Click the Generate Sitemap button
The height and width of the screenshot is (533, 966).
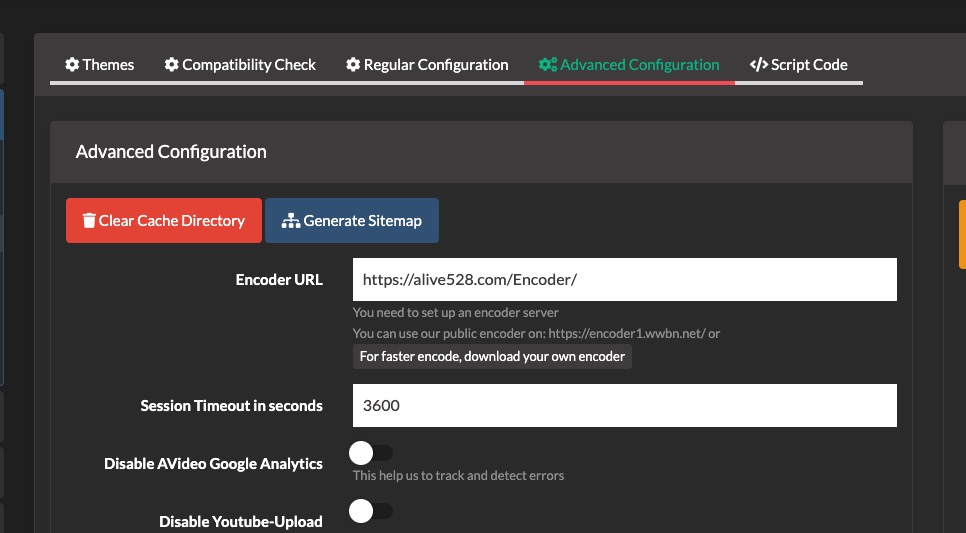click(352, 221)
